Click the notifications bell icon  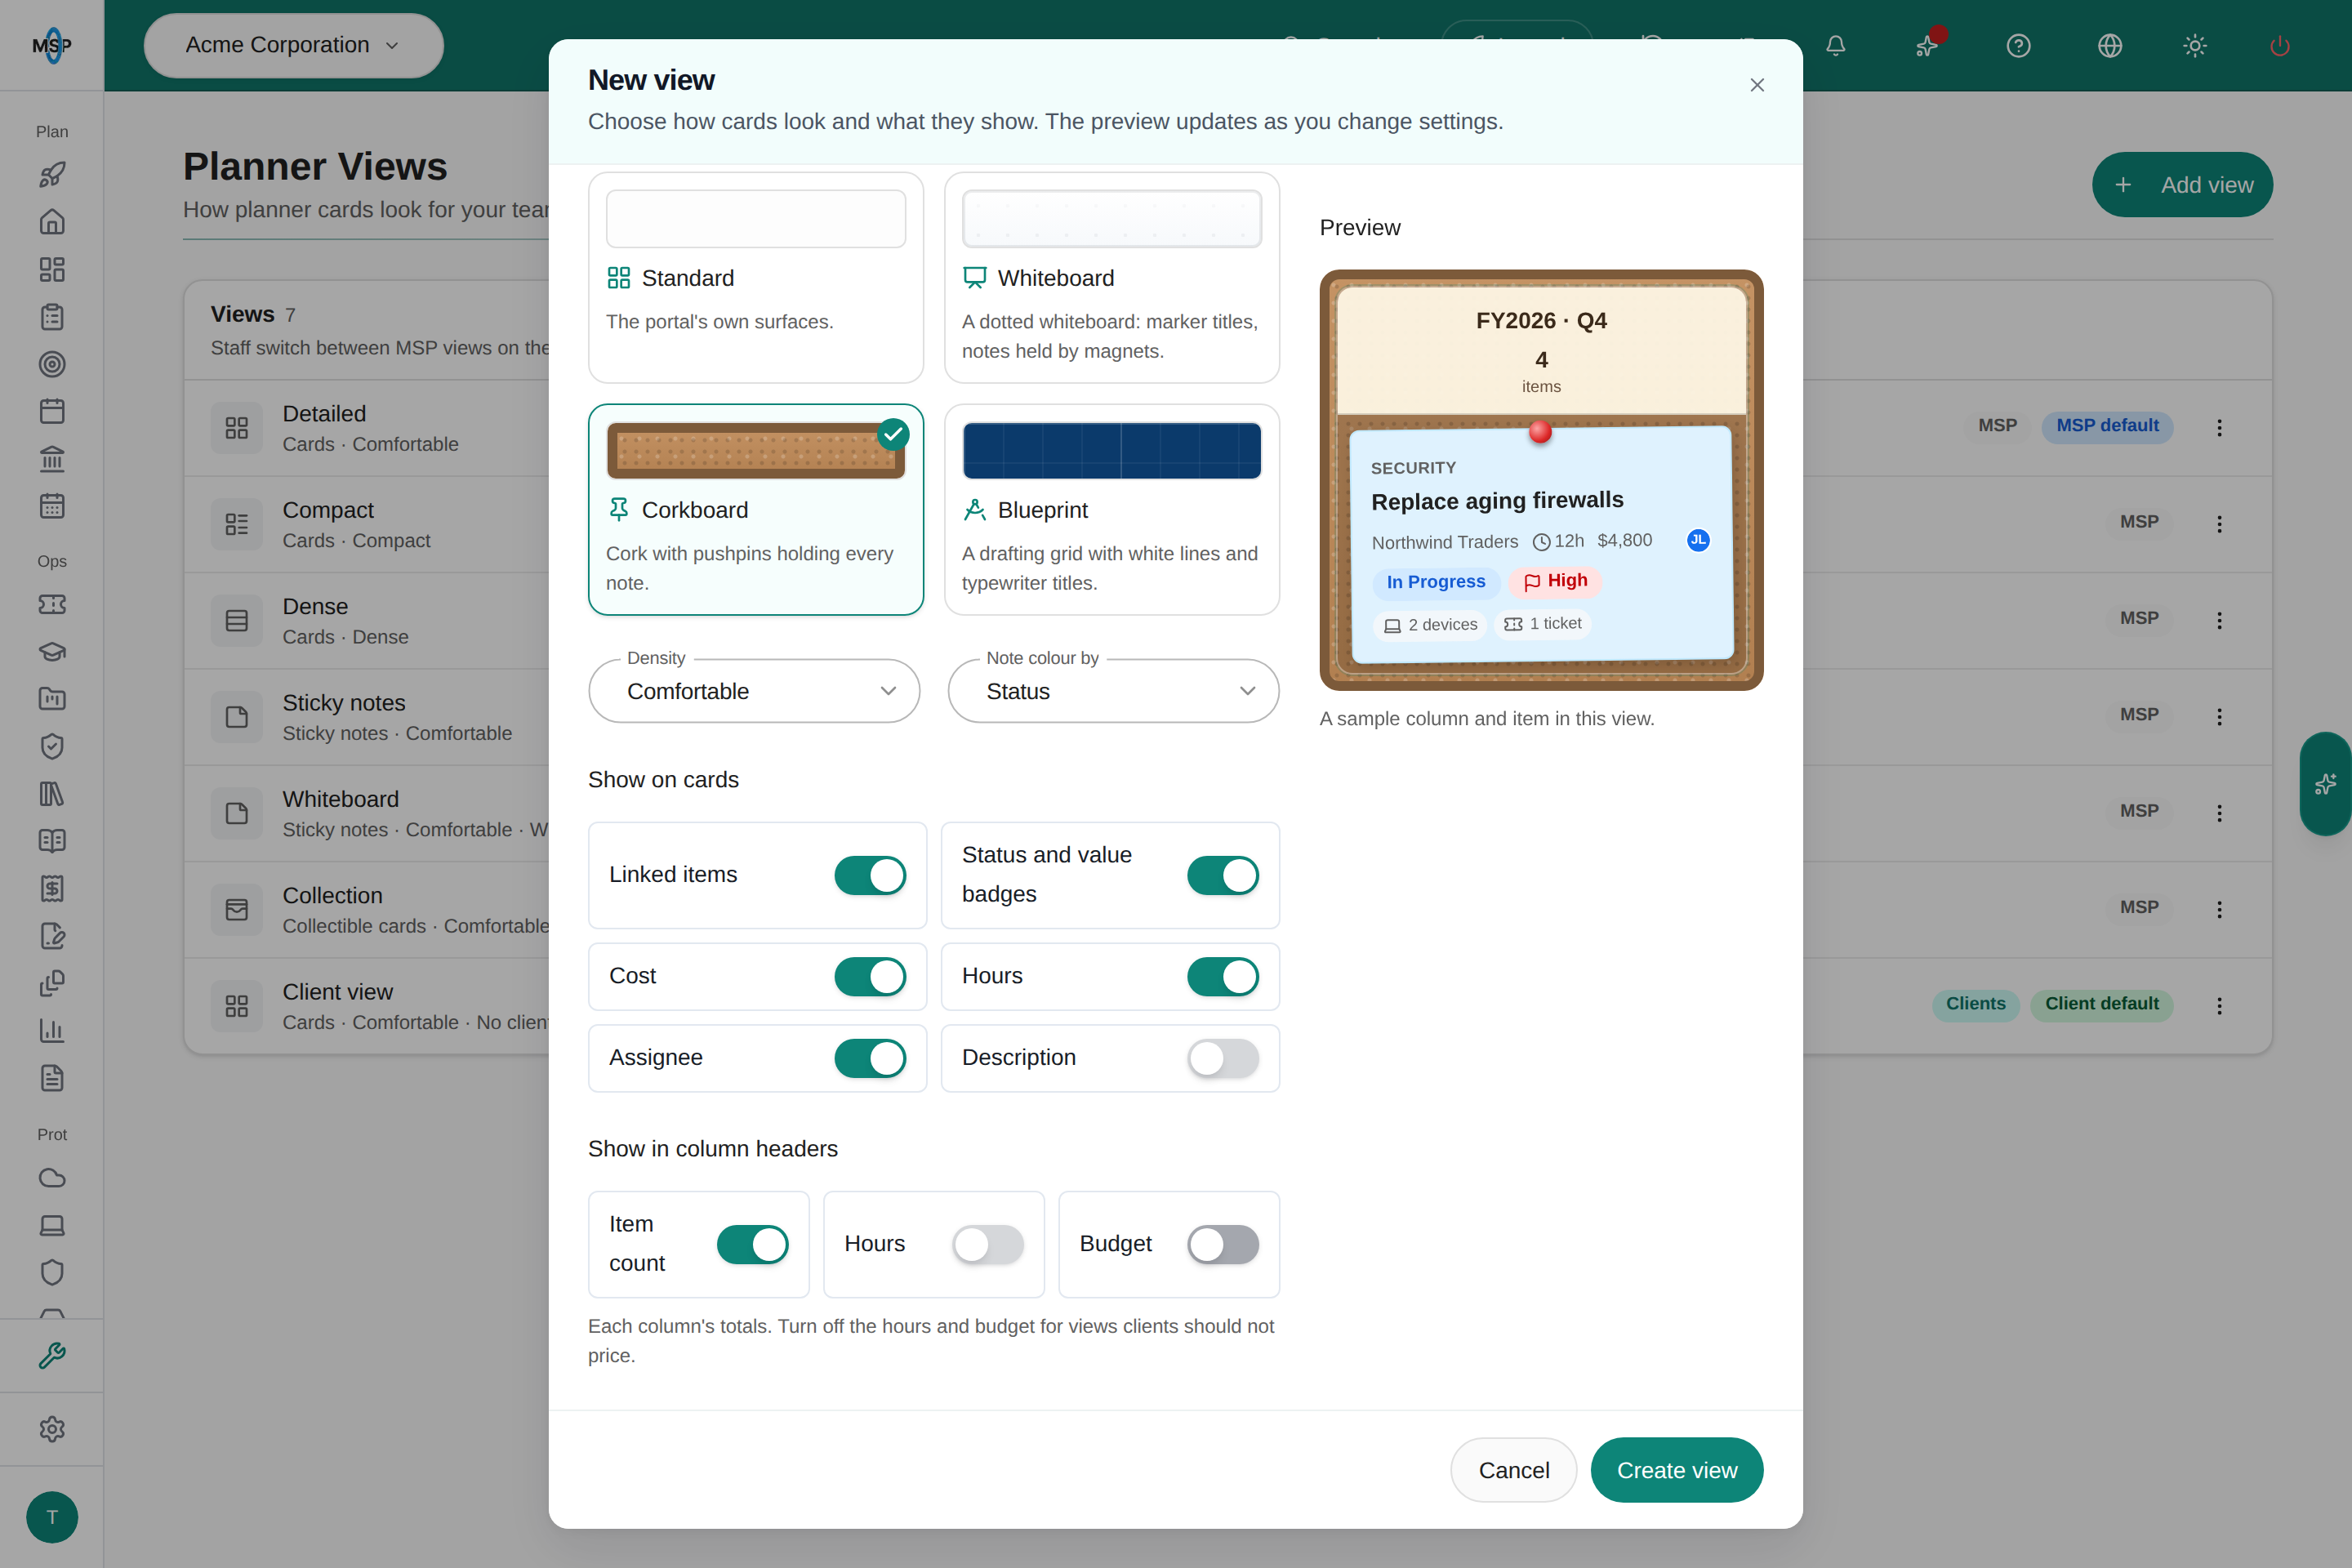1835,46
